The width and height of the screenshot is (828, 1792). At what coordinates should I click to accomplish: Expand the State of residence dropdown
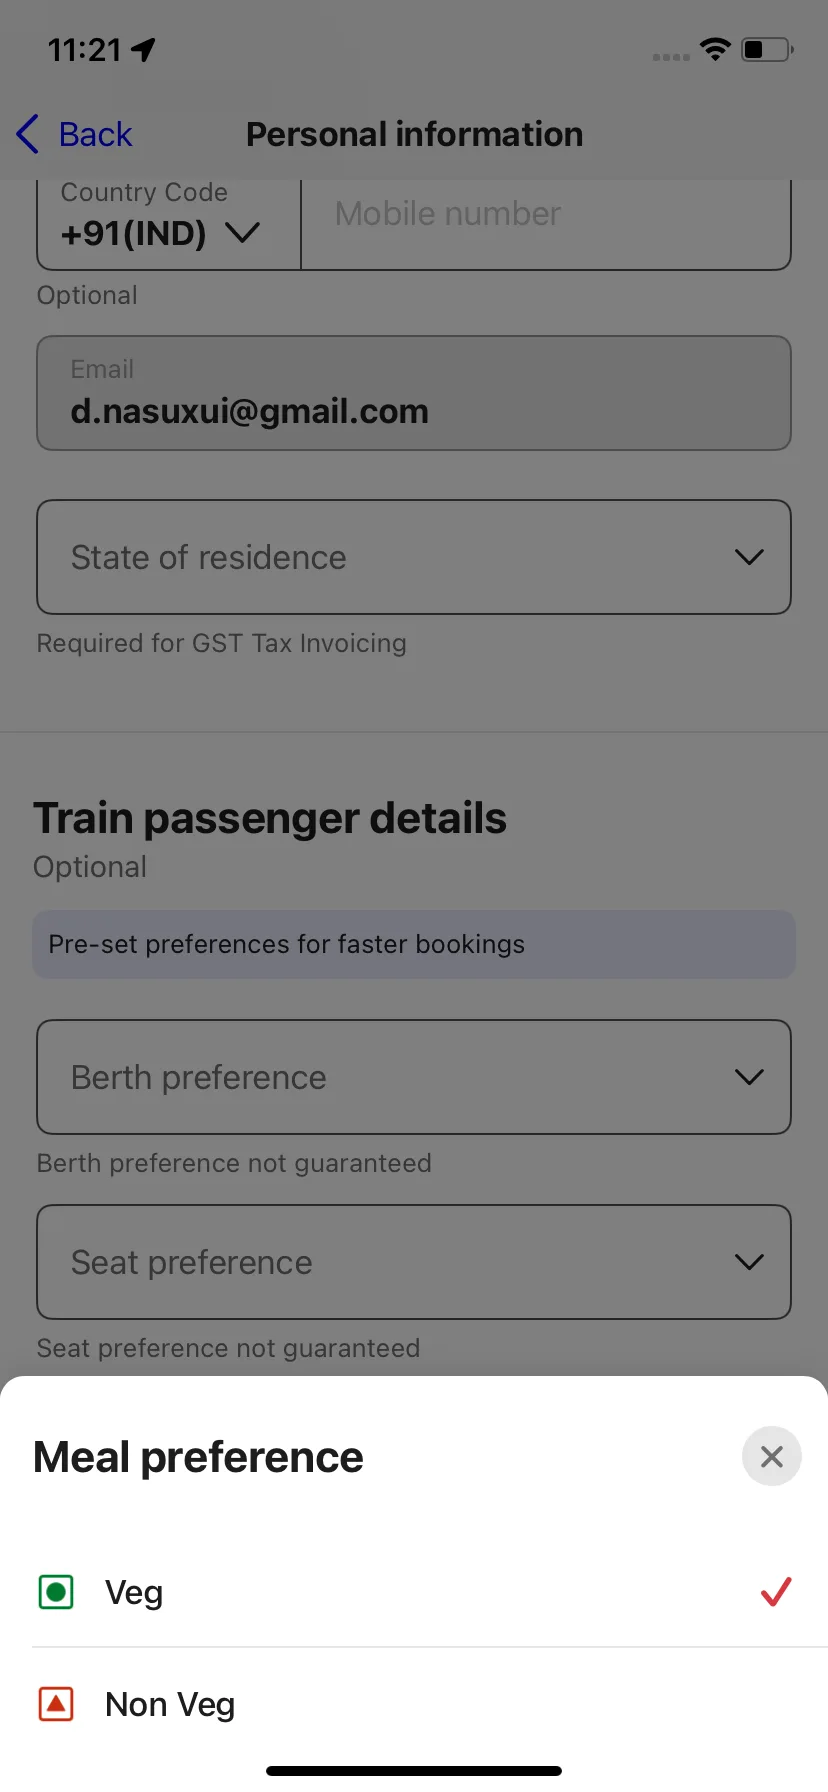[414, 557]
